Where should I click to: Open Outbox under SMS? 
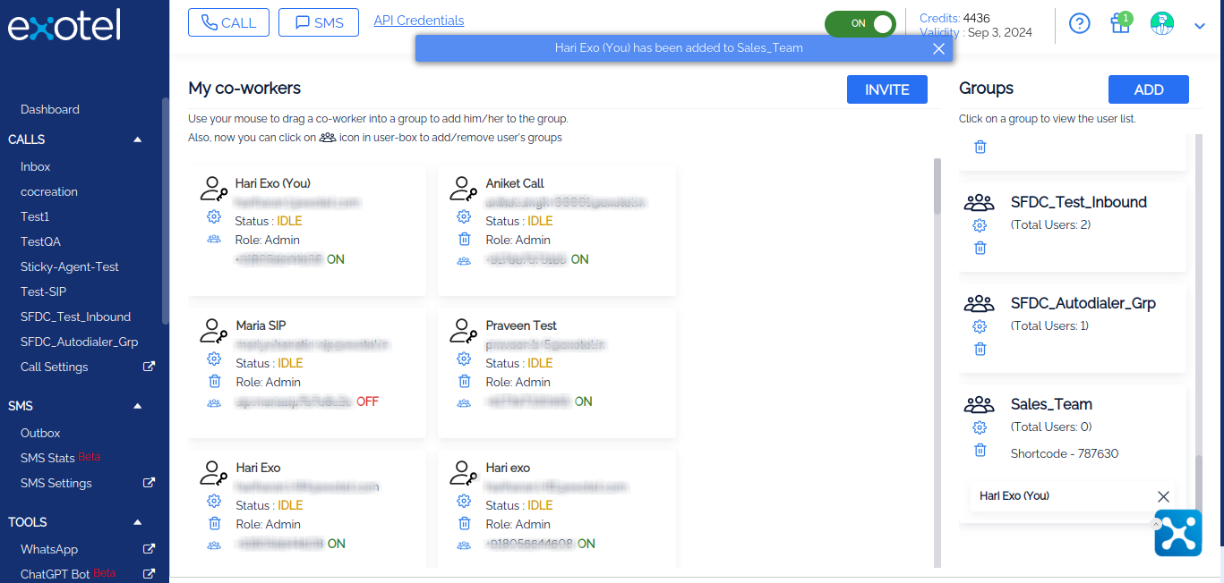pyautogui.click(x=41, y=433)
